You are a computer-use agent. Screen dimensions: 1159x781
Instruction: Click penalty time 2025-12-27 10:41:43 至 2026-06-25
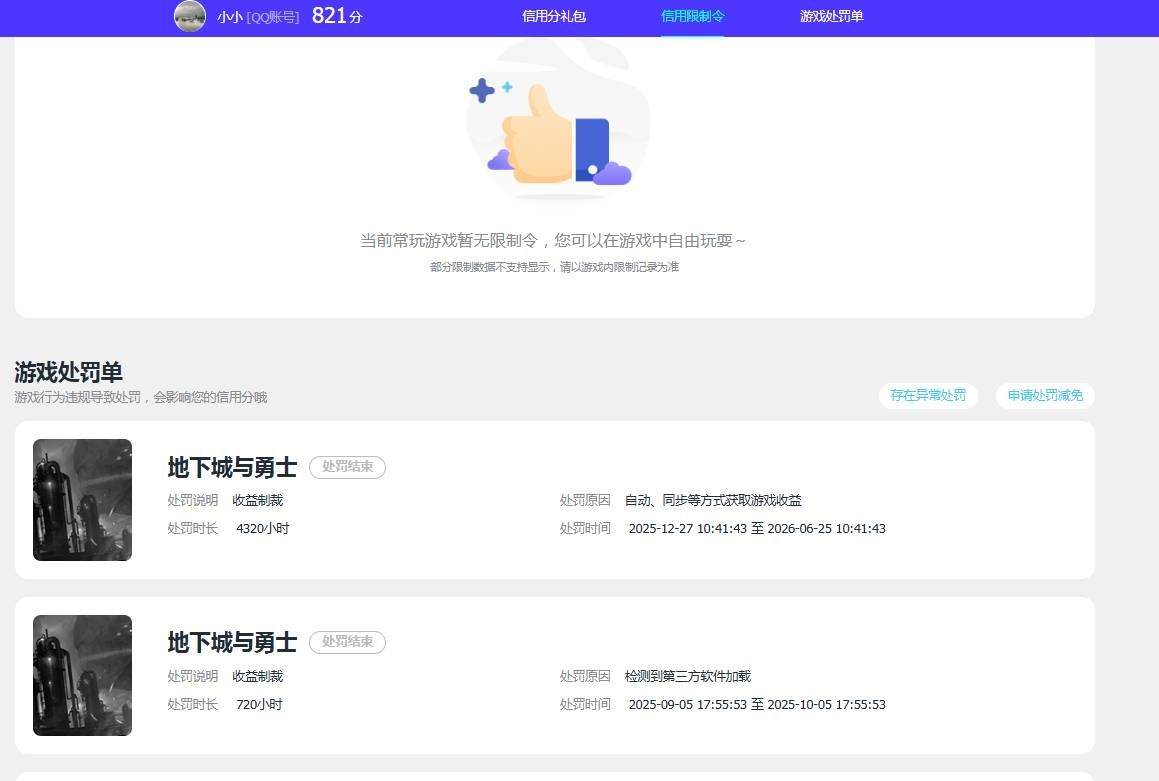[x=757, y=528]
